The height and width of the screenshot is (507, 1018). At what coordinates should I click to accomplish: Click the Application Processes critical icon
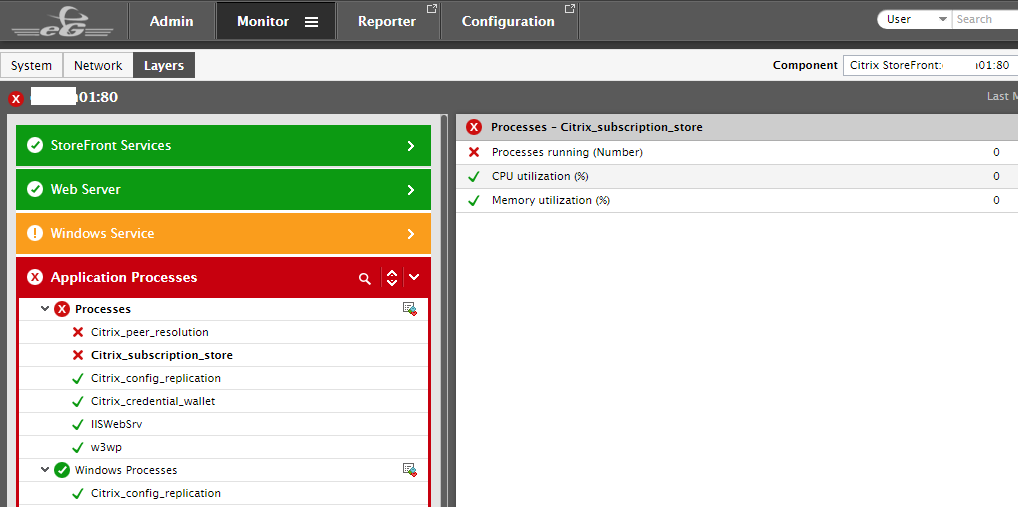[34, 278]
